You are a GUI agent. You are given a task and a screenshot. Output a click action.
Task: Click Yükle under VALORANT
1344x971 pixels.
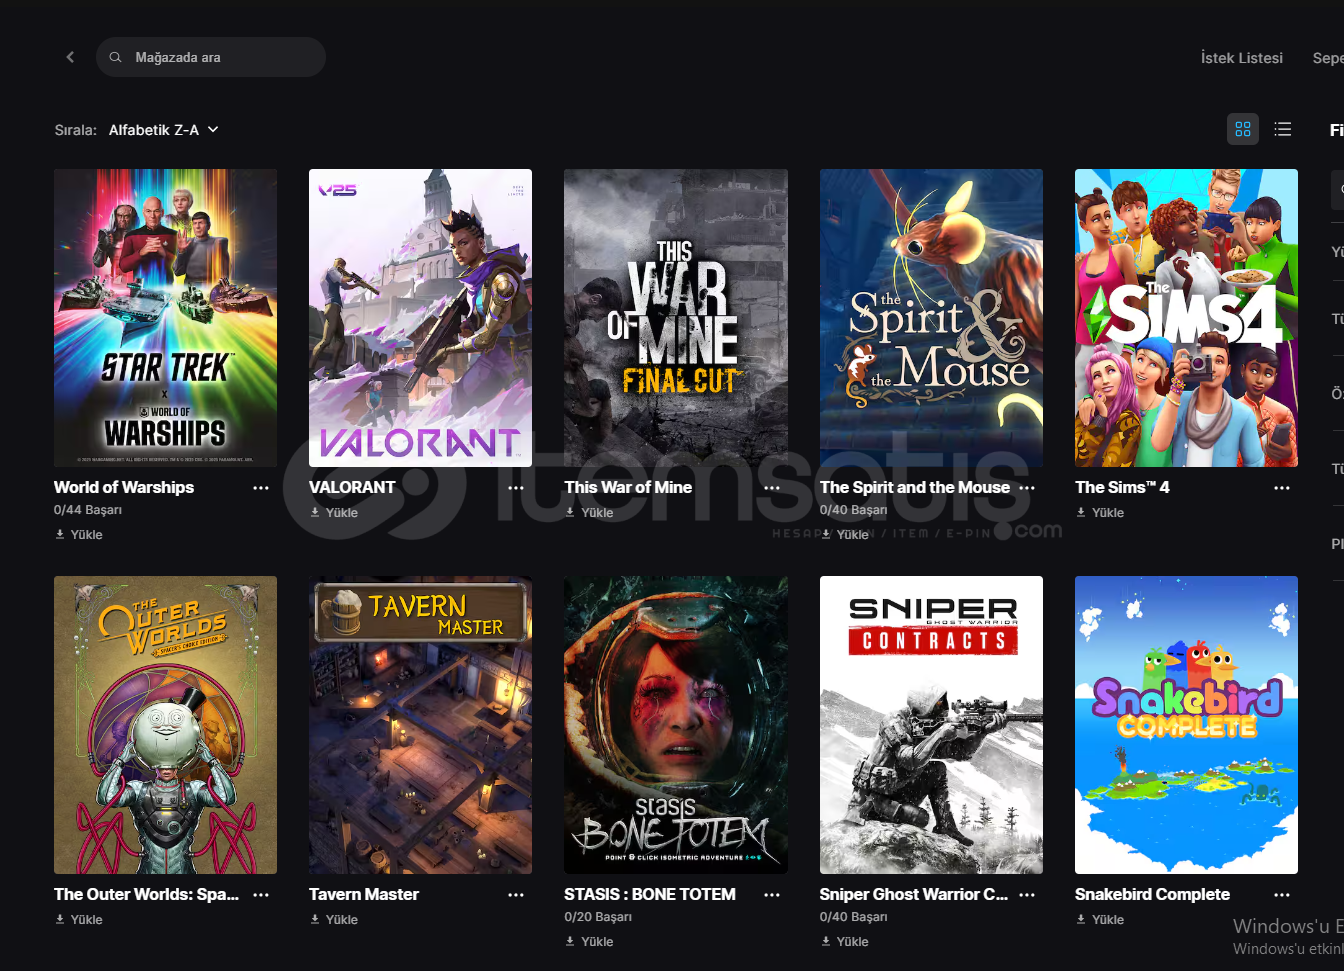334,512
